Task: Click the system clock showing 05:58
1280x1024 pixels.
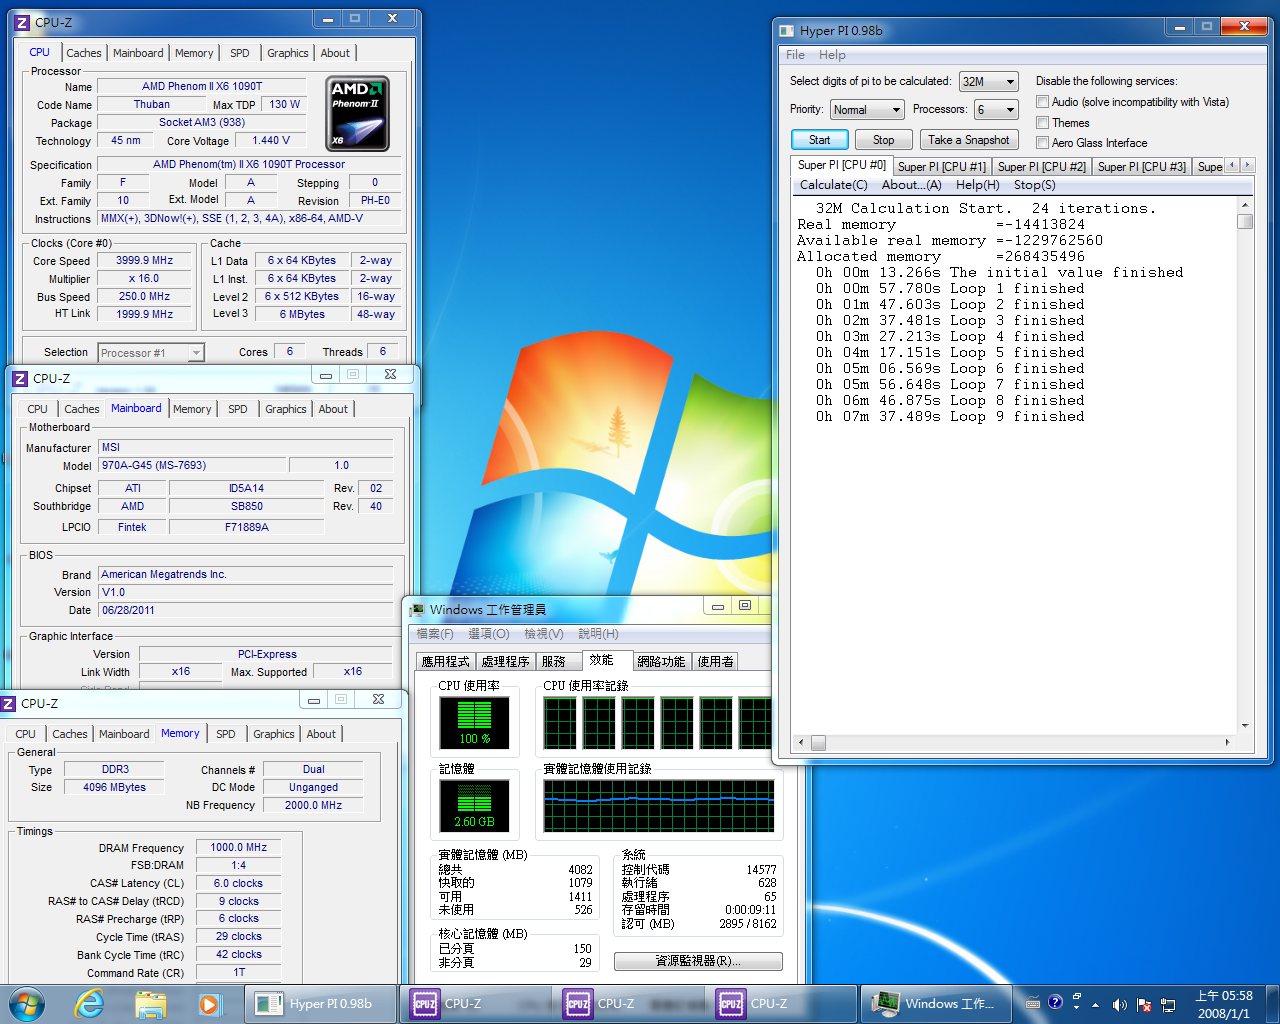Action: 1224,1004
